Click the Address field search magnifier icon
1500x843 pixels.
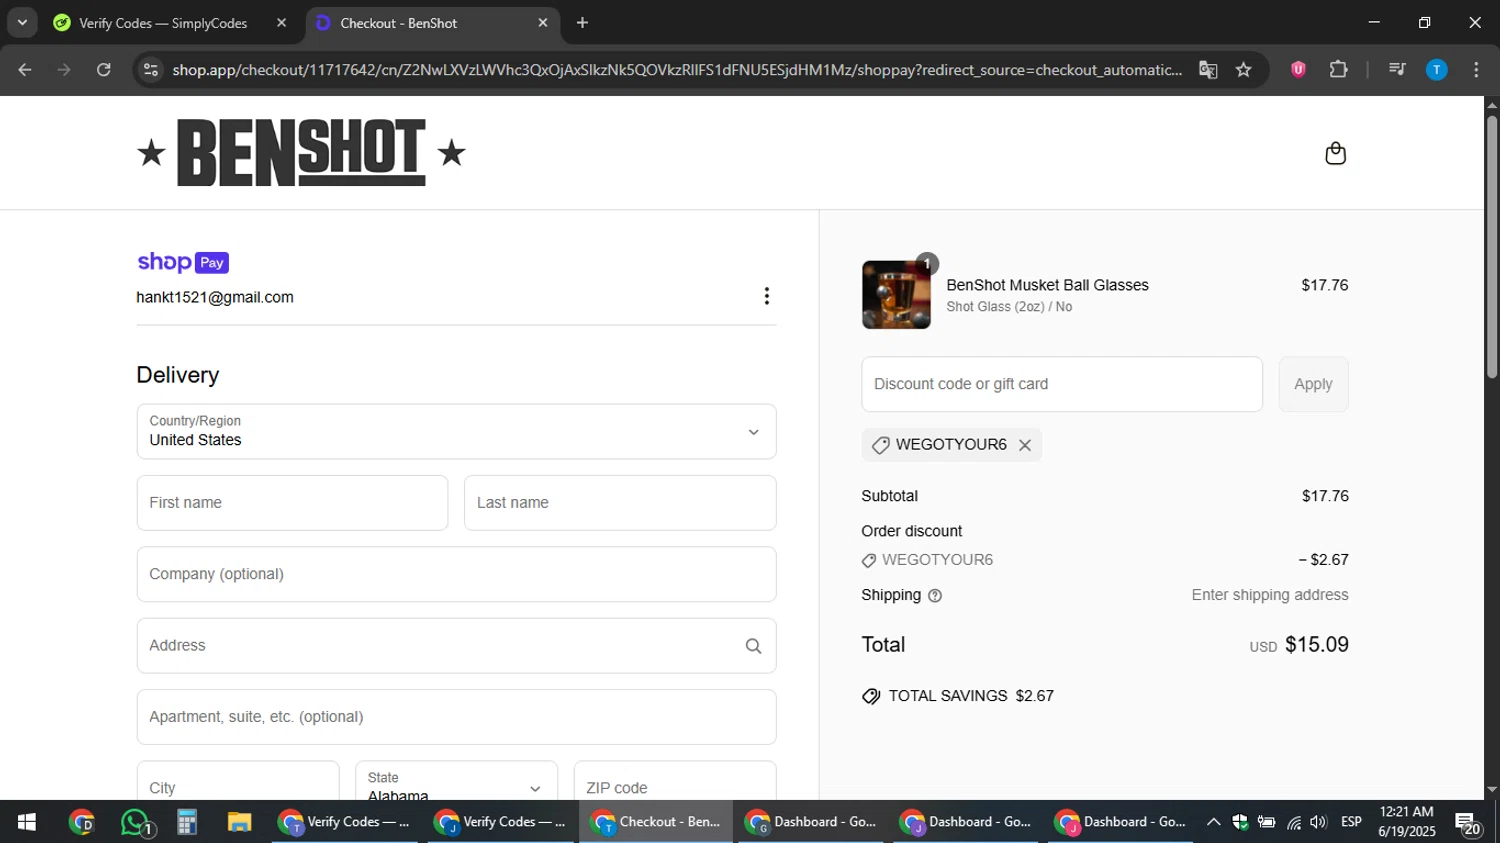click(753, 646)
